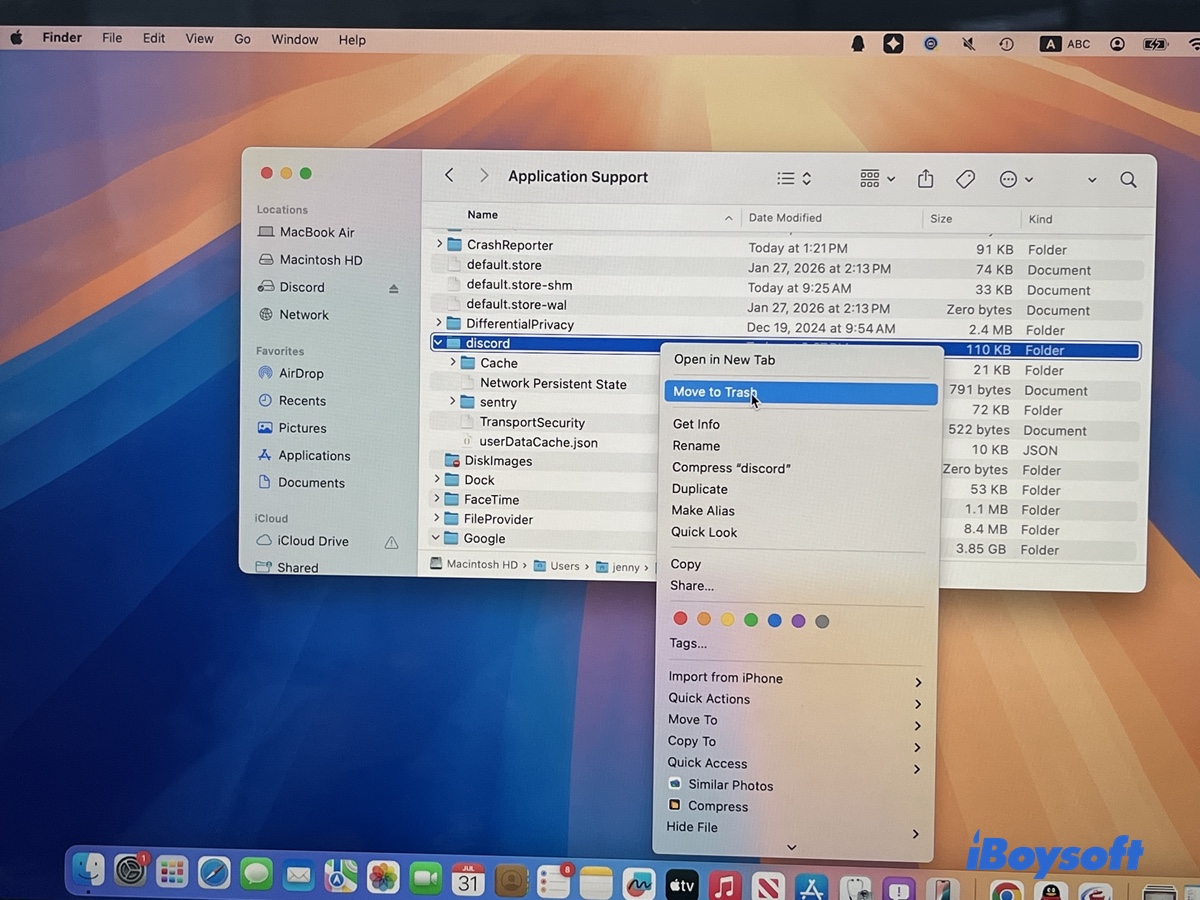This screenshot has height=900, width=1200.
Task: Open AirDrop in Finder sidebar
Action: 301,373
